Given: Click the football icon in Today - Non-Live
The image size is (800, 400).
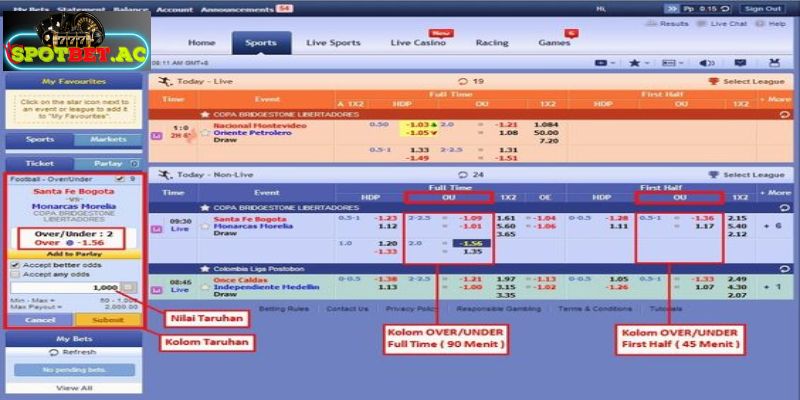Looking at the screenshot, I should [x=165, y=175].
